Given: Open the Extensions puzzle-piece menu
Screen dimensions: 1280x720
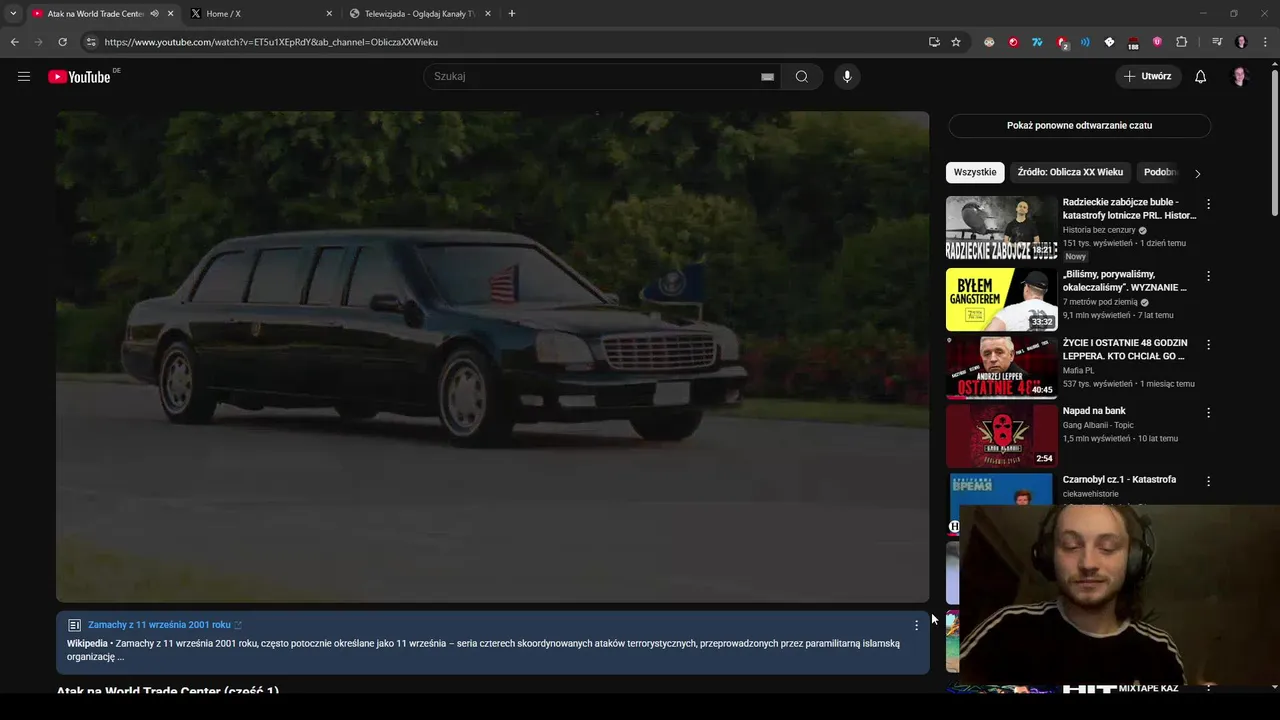Looking at the screenshot, I should (1181, 42).
